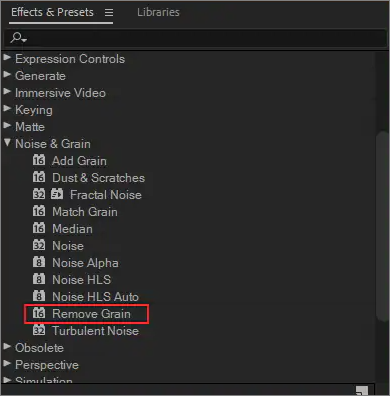Click the 8-bit icon beside Noise HLS Auto

click(39, 296)
